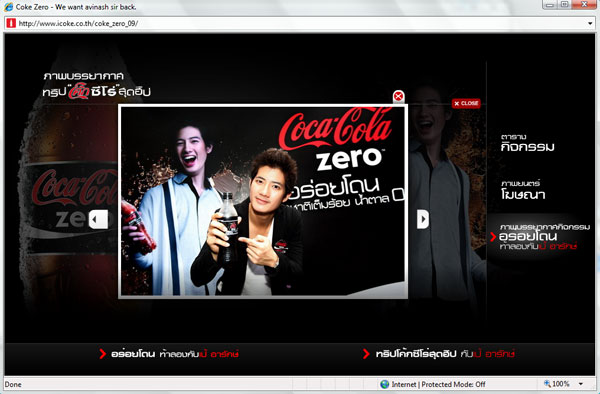Open the ตาราง กิจกรรม menu item
The width and height of the screenshot is (600, 394).
coord(527,143)
